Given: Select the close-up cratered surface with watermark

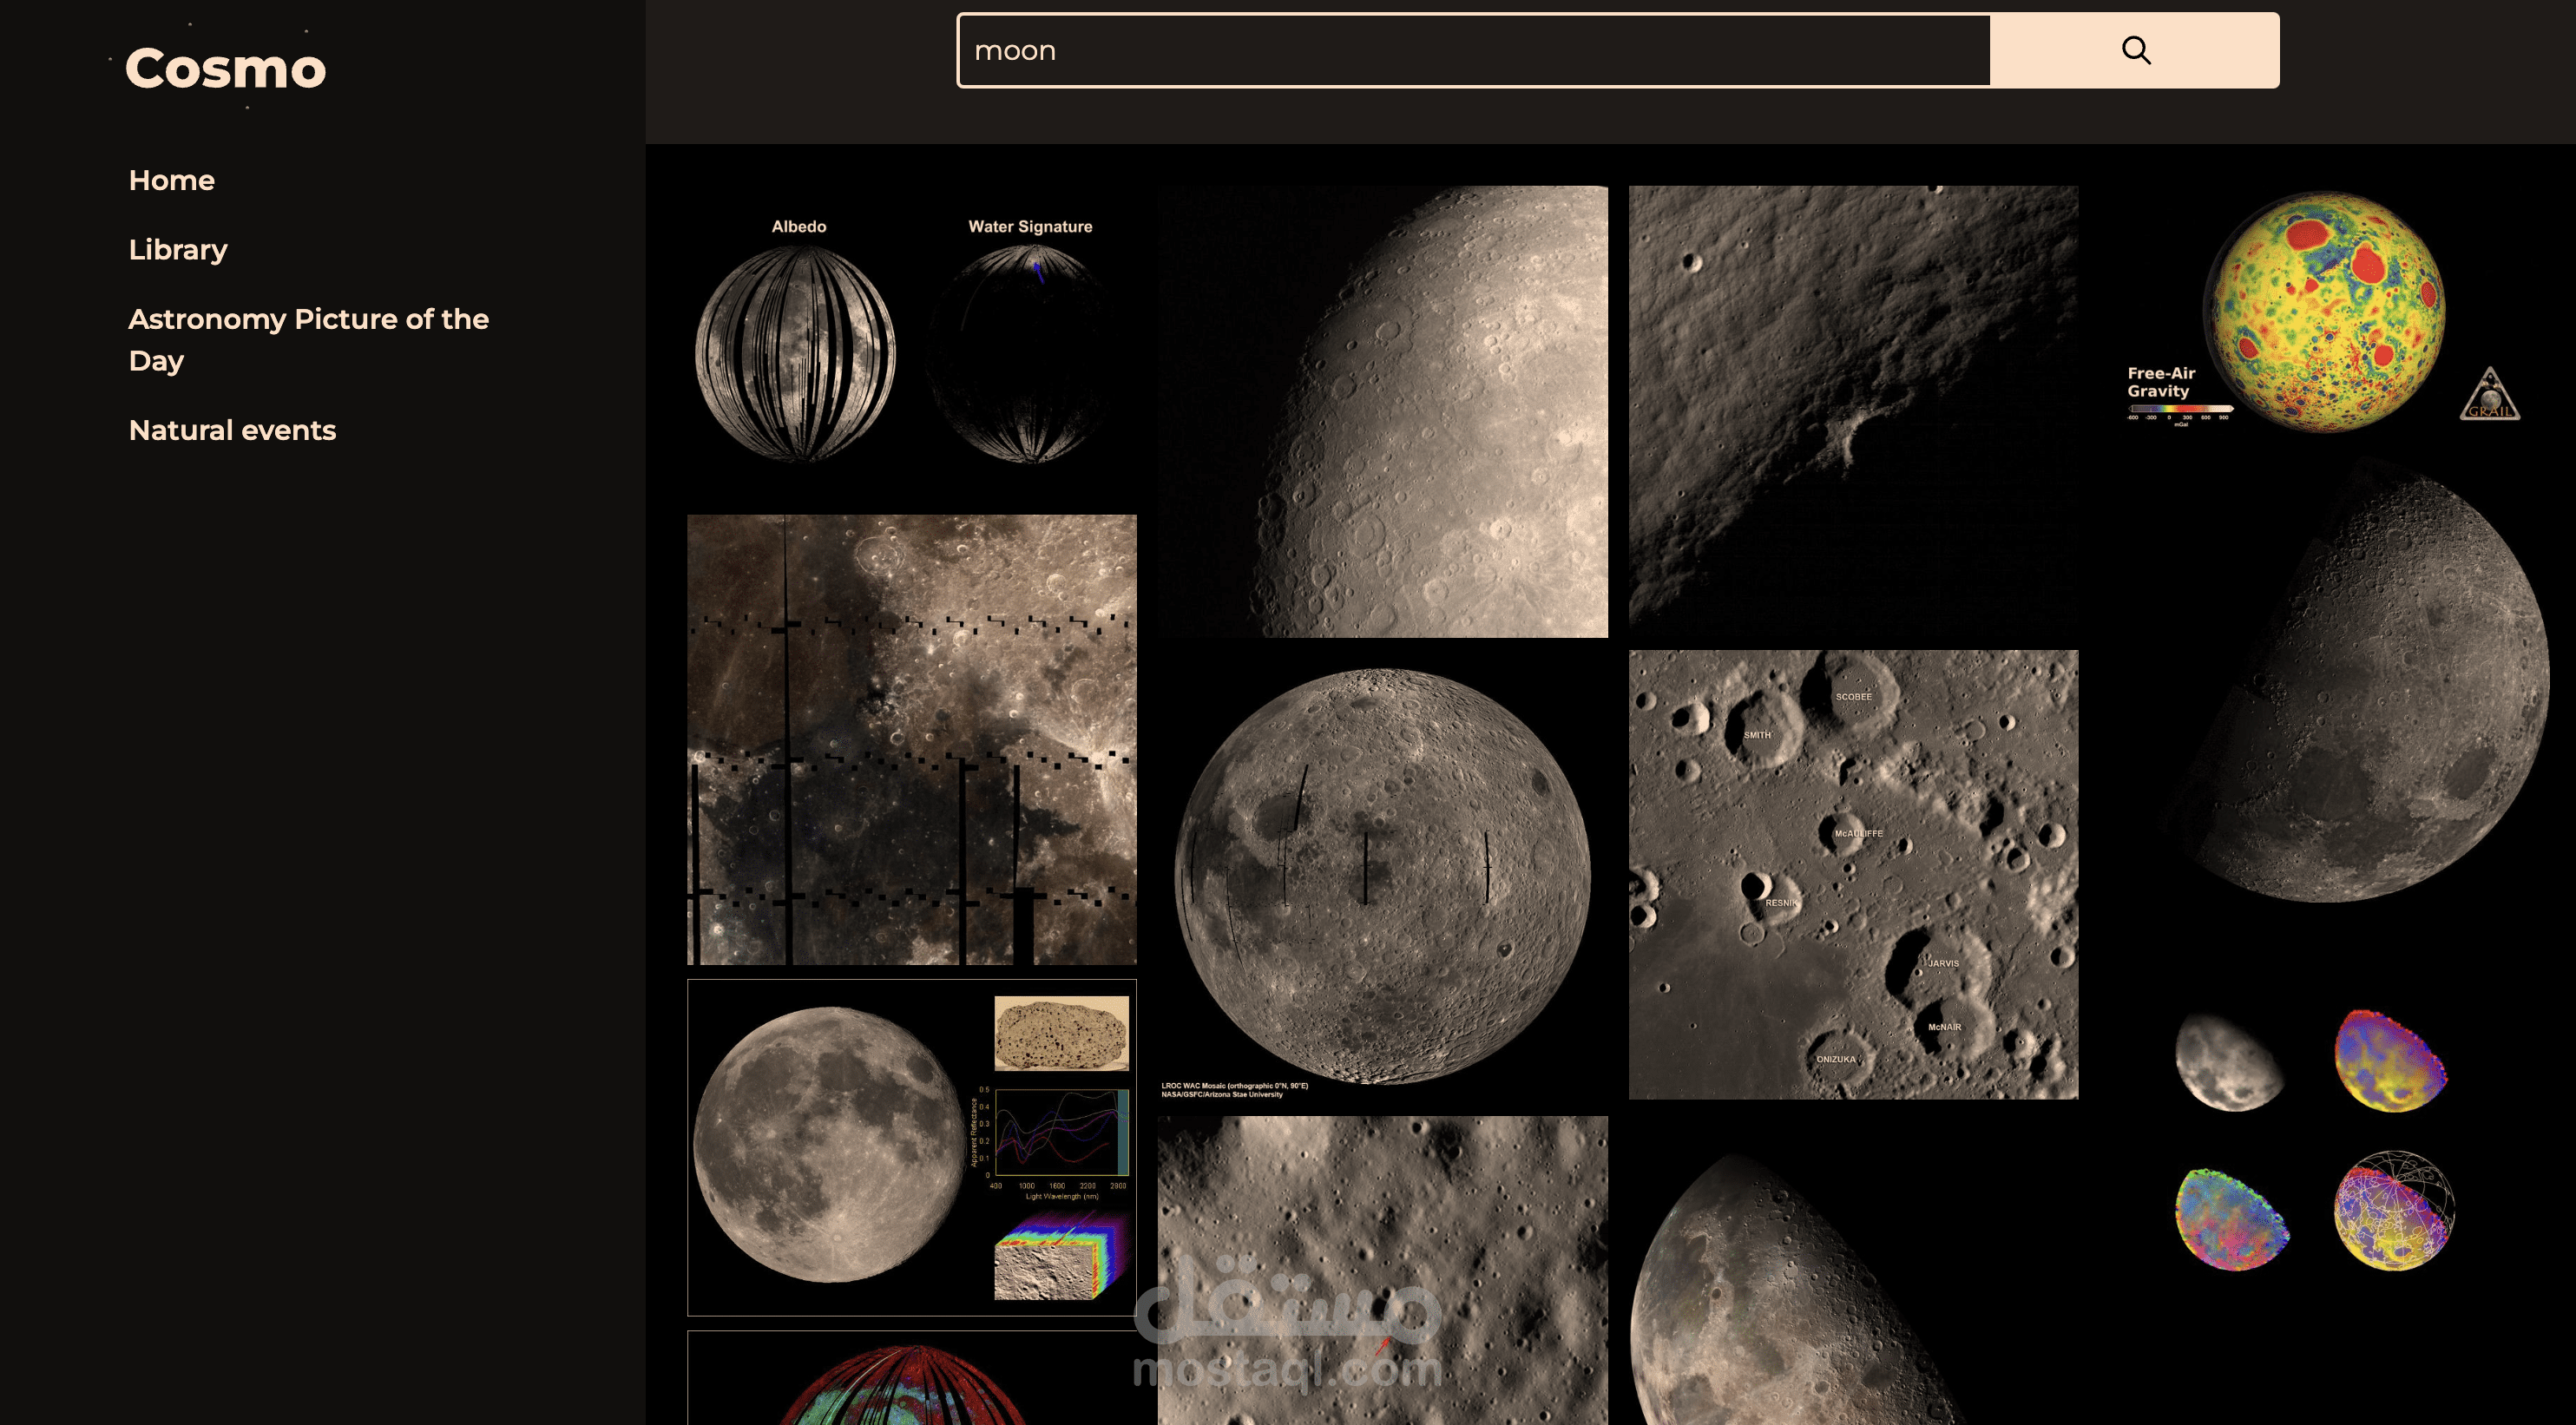Looking at the screenshot, I should pos(1382,1270).
